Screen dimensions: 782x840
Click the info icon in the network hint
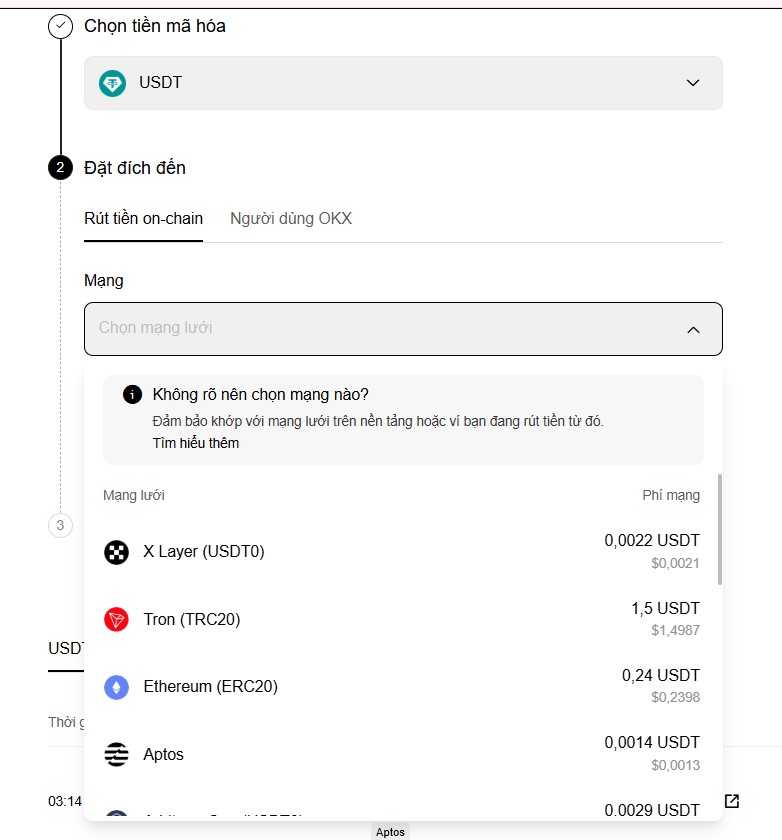tap(132, 394)
